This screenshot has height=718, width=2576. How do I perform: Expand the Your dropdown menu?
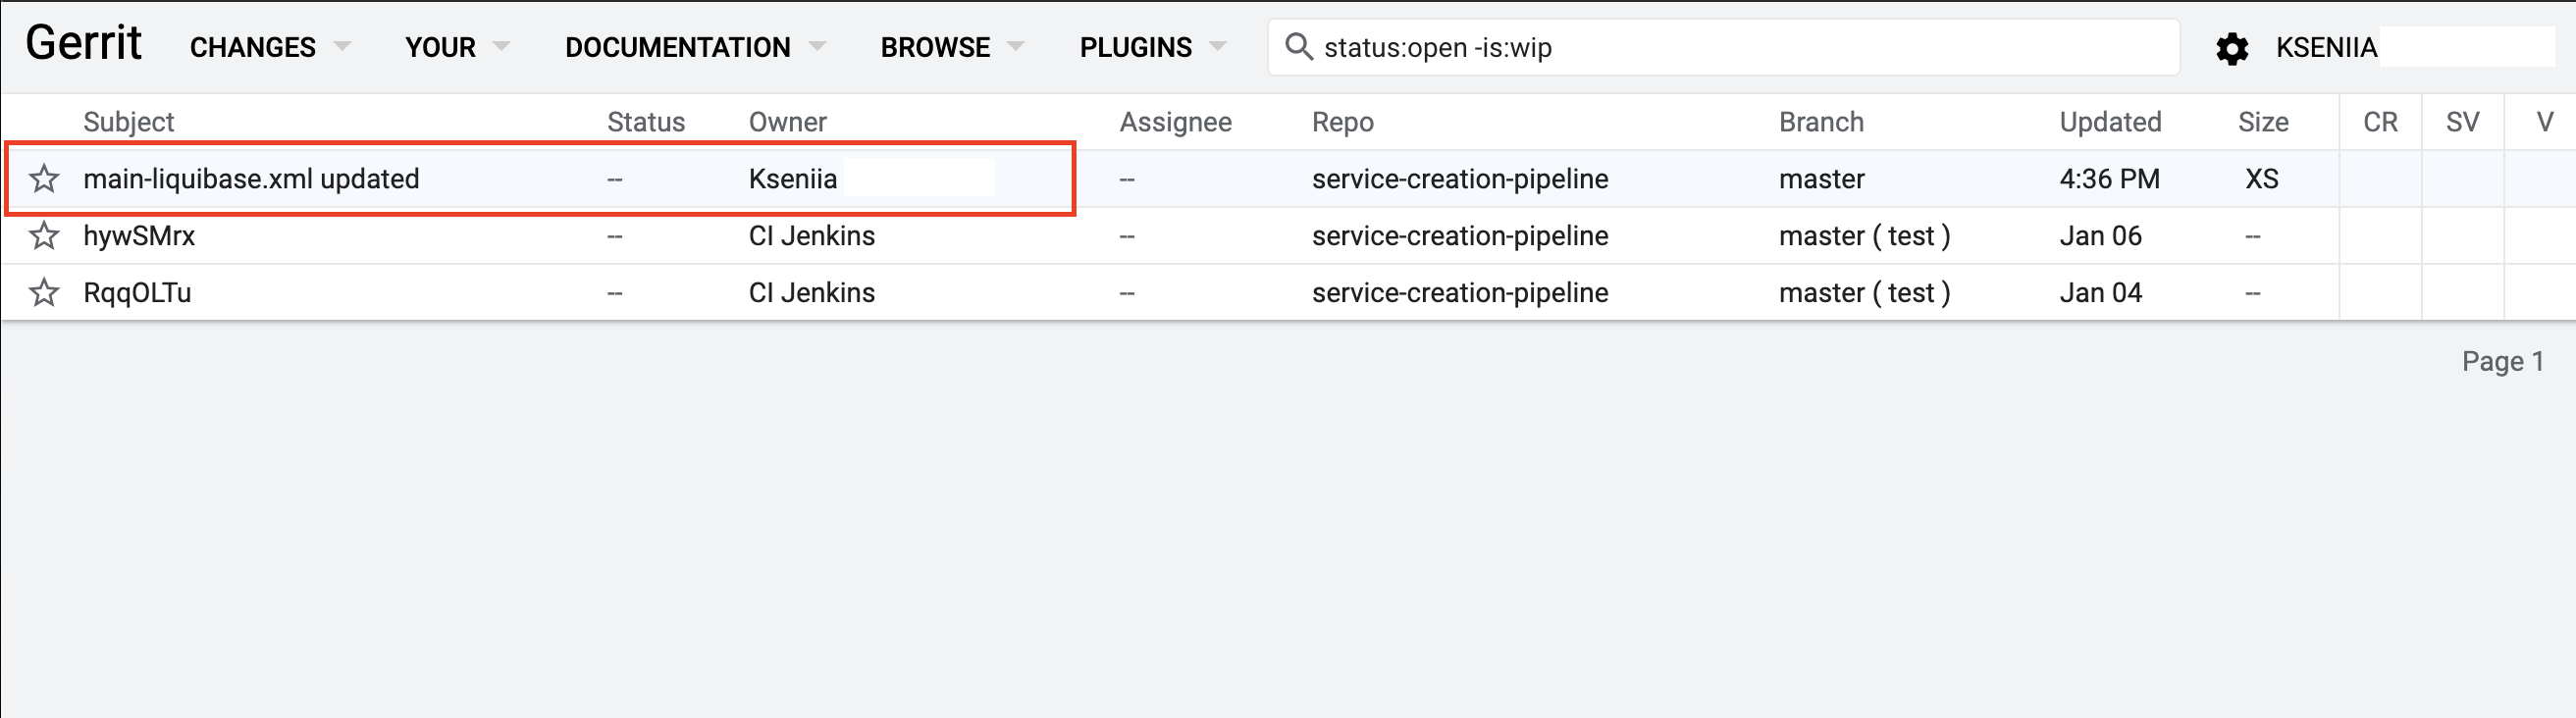point(457,47)
